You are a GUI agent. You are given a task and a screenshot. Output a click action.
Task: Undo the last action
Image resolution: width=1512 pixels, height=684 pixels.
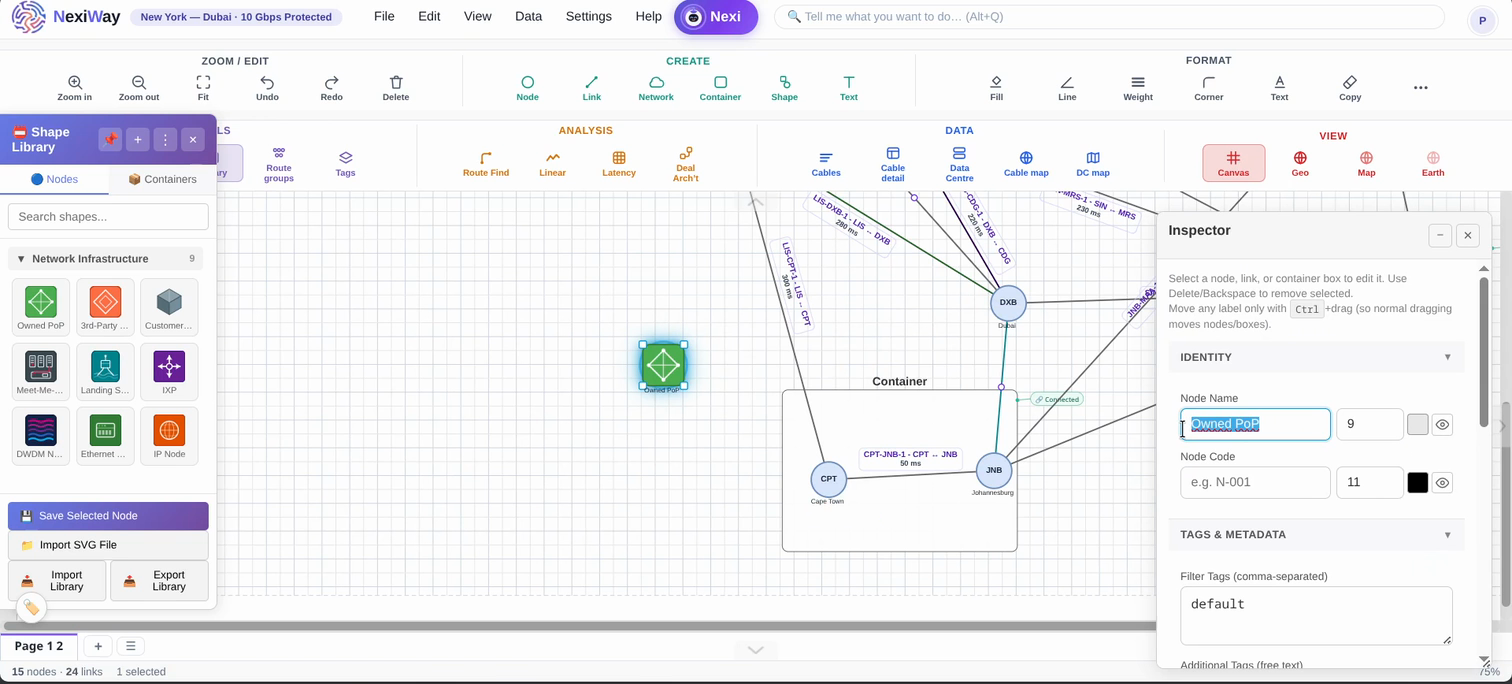coord(267,88)
